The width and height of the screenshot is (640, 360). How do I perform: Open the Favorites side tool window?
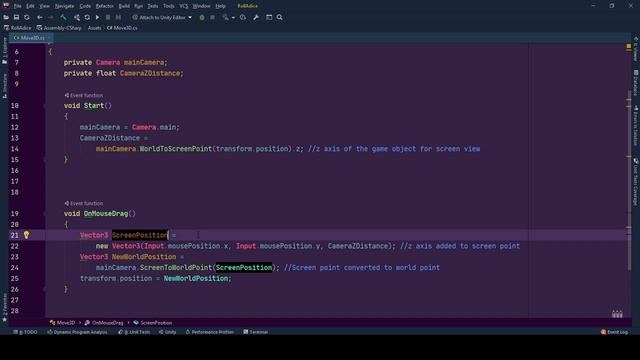coord(4,307)
